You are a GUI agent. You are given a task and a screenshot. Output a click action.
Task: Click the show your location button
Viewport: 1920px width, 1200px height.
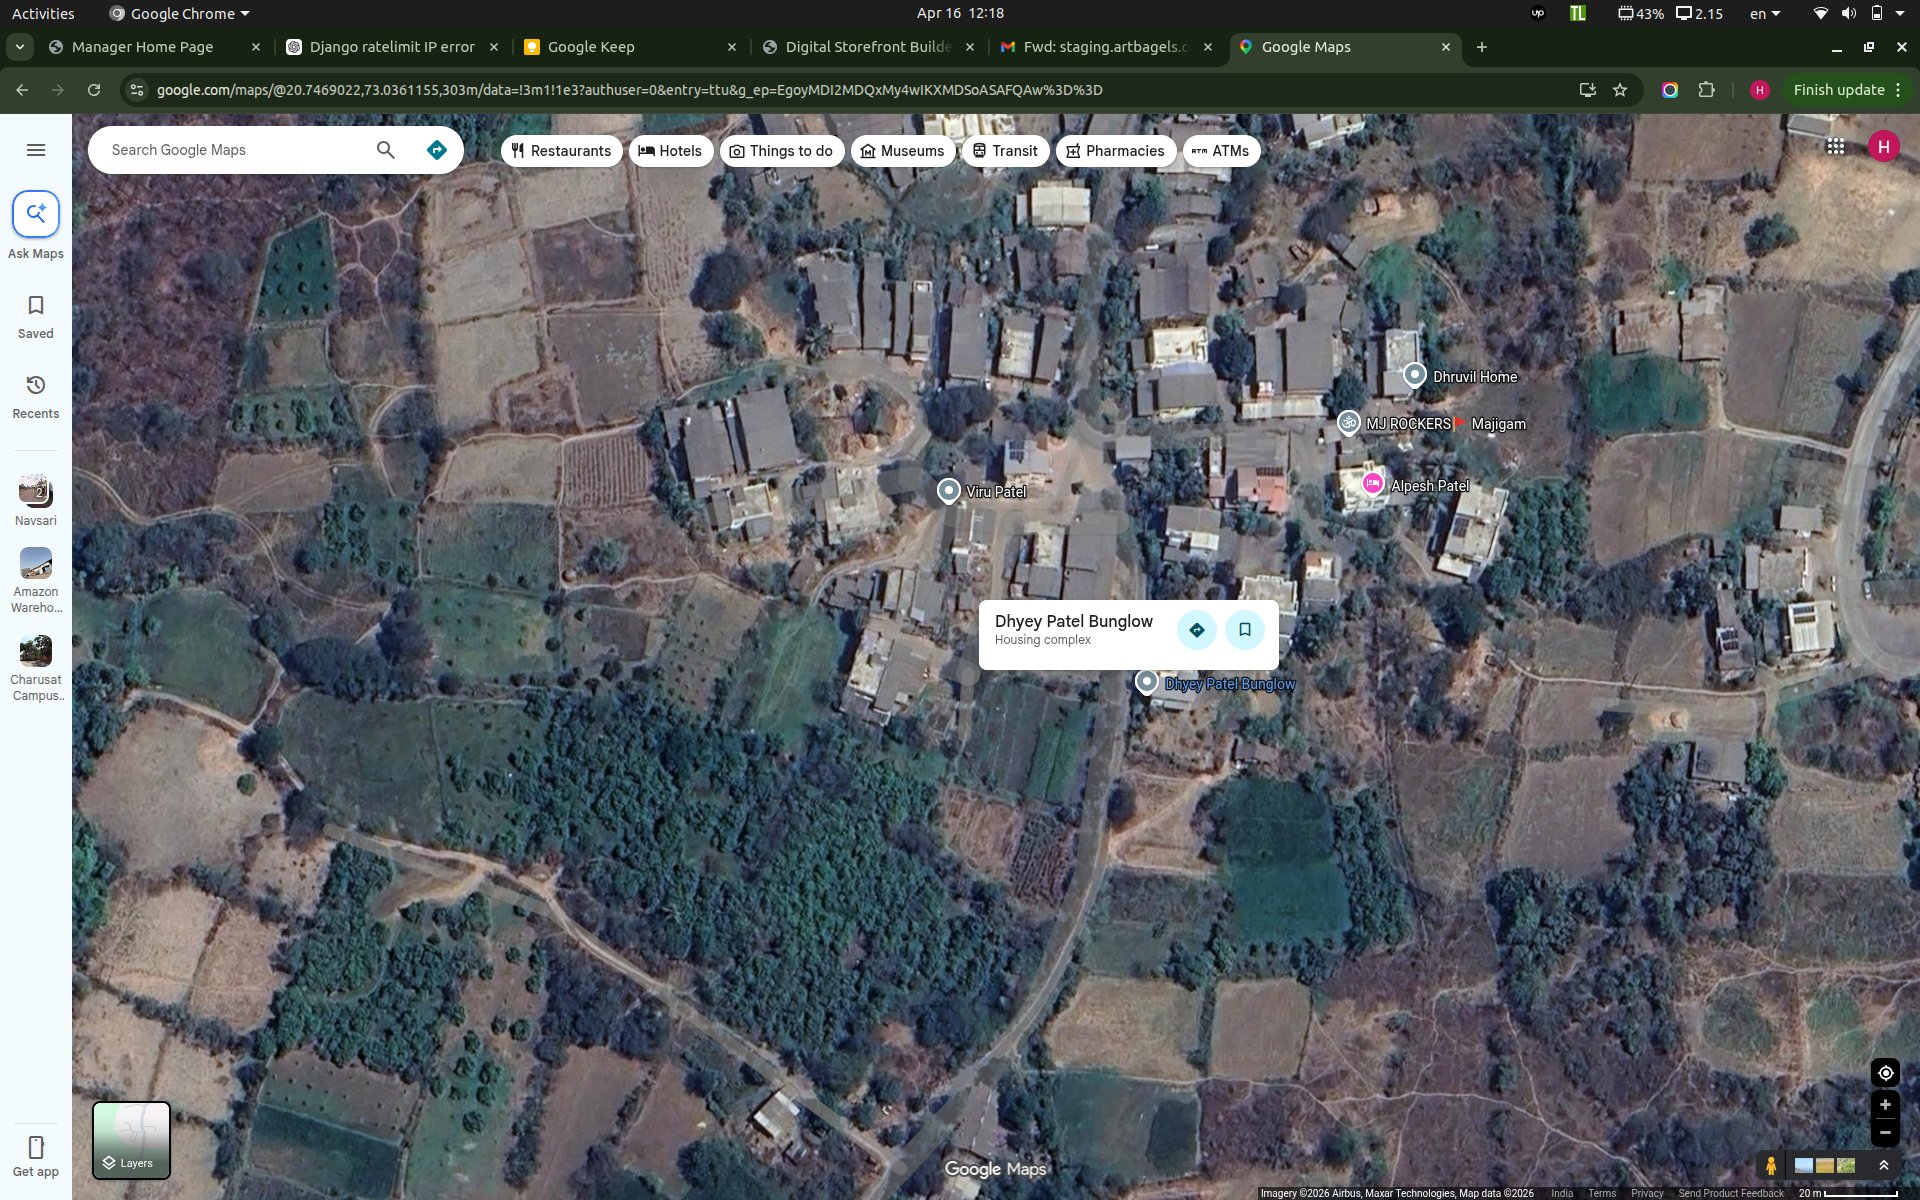coord(1885,1073)
